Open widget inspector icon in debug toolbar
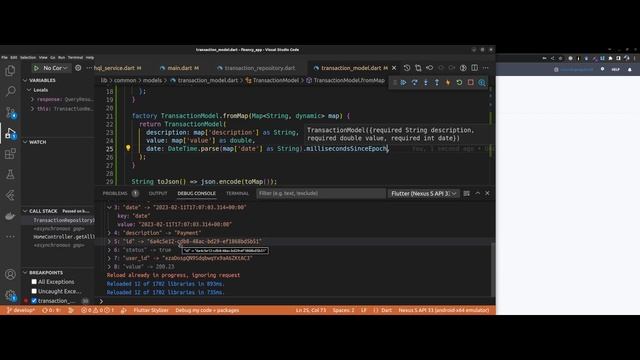 coord(482,82)
